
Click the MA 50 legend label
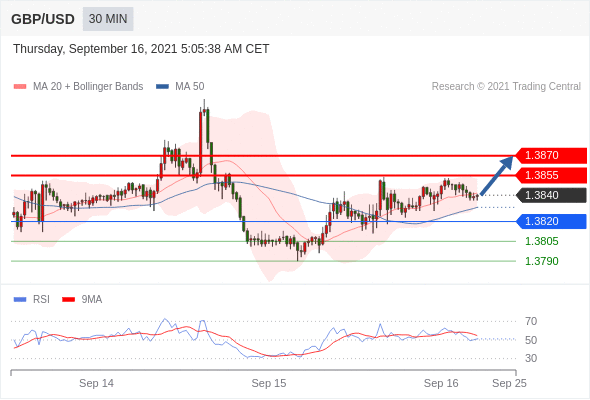pos(190,87)
